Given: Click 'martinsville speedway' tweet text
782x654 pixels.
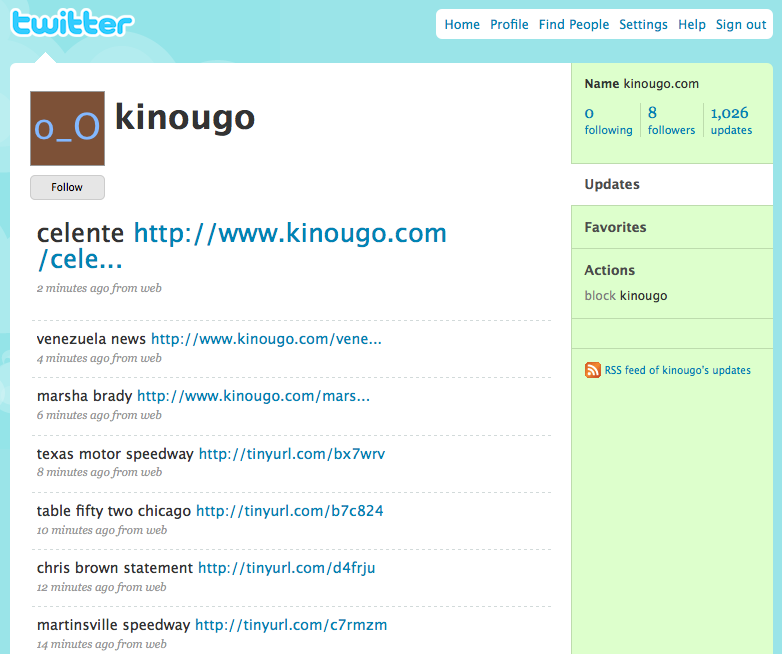Looking at the screenshot, I should (113, 625).
